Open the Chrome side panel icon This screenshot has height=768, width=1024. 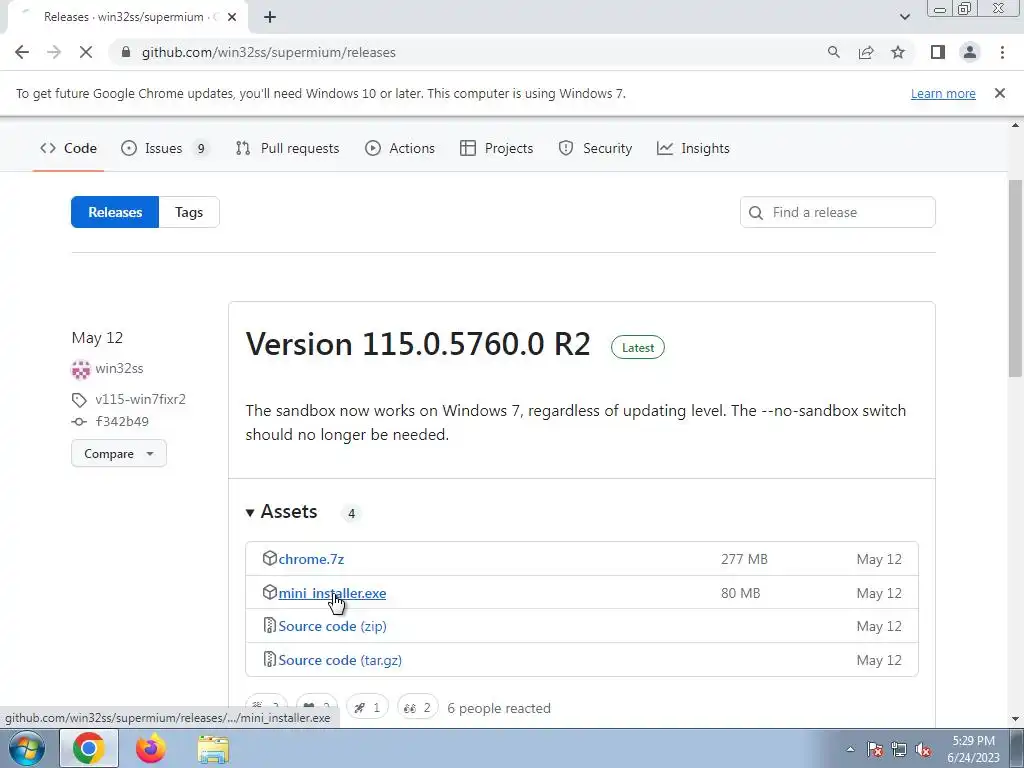(938, 52)
